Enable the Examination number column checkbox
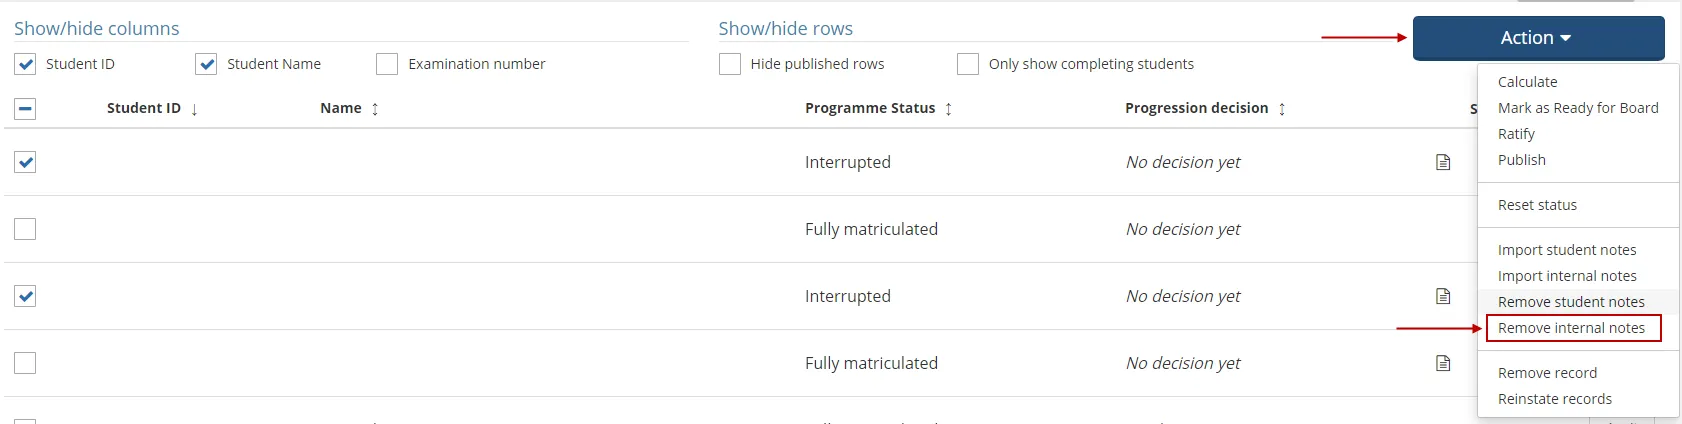 [387, 64]
